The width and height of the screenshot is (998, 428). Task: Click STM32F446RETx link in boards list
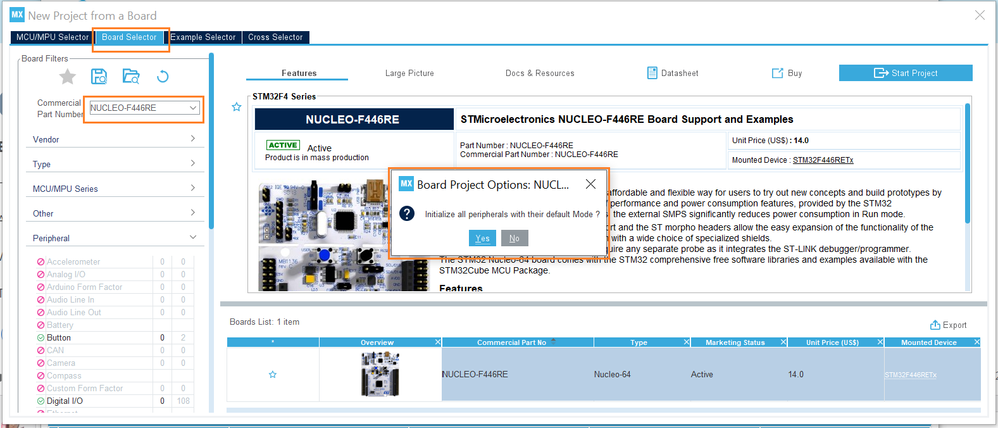(x=910, y=375)
